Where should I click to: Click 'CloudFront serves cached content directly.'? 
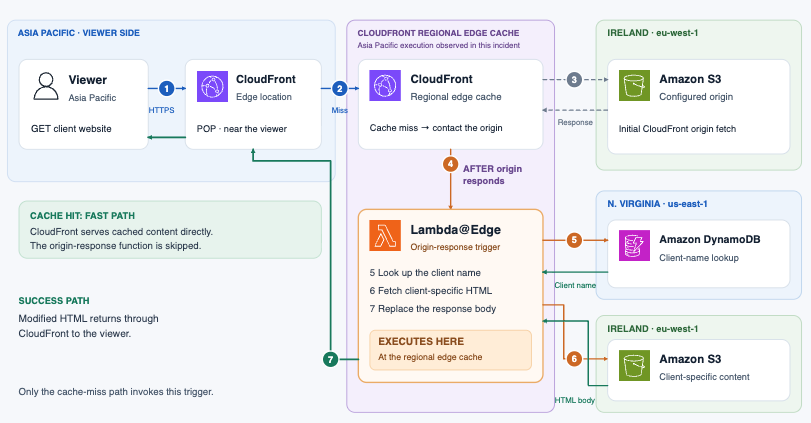coord(121,232)
